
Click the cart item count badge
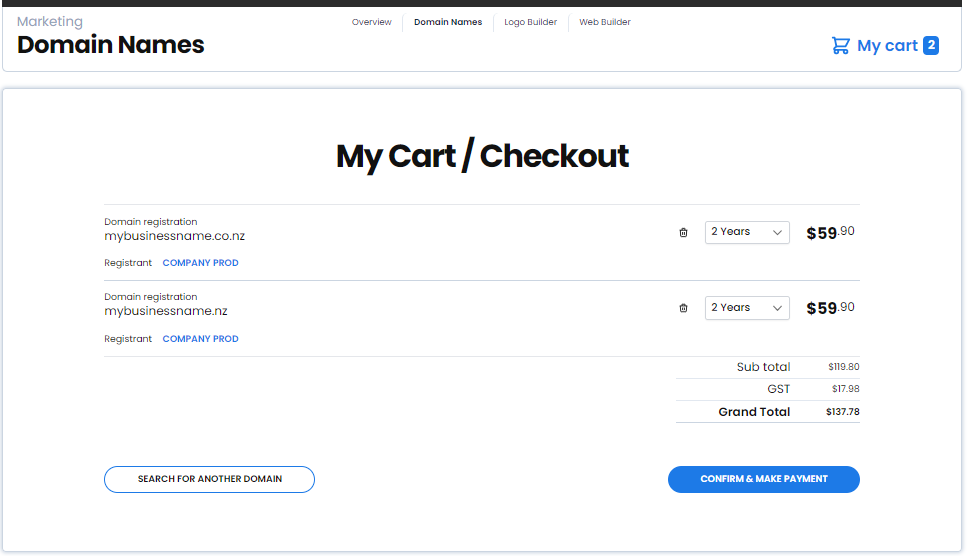click(931, 45)
